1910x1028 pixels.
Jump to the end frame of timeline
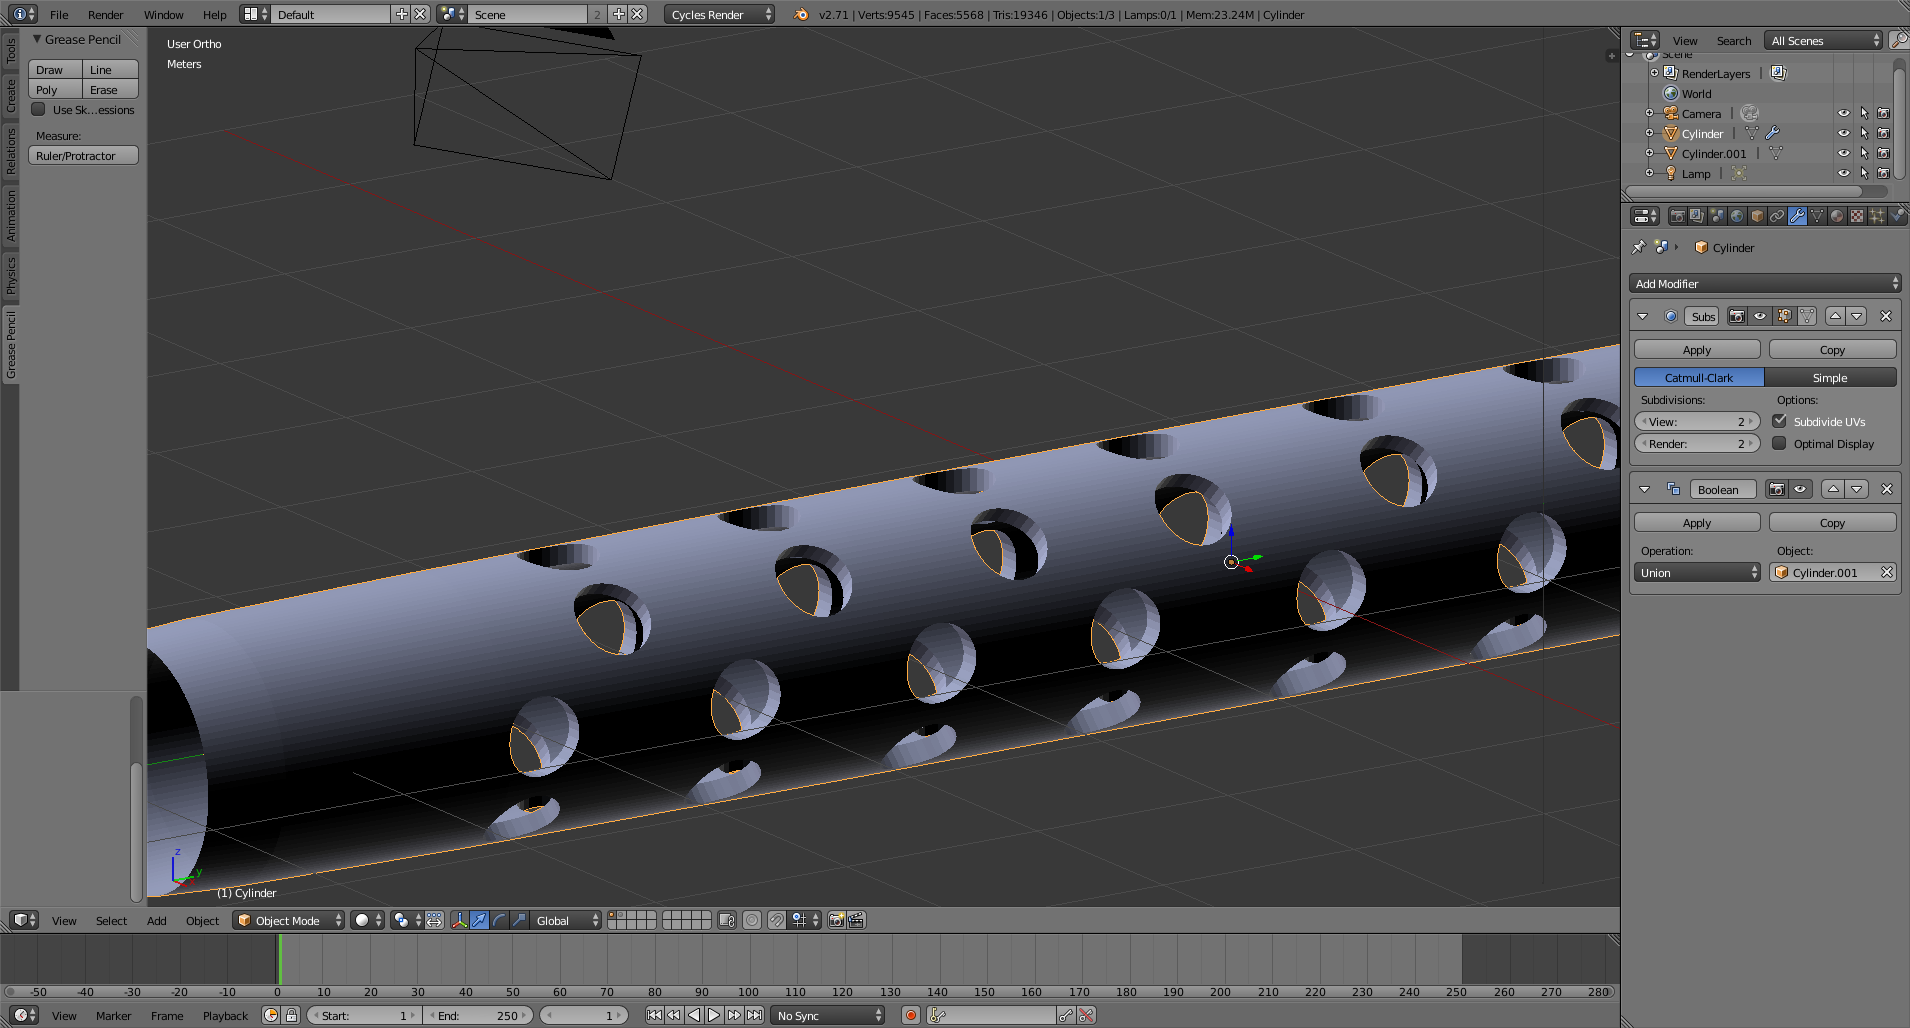tap(755, 1015)
